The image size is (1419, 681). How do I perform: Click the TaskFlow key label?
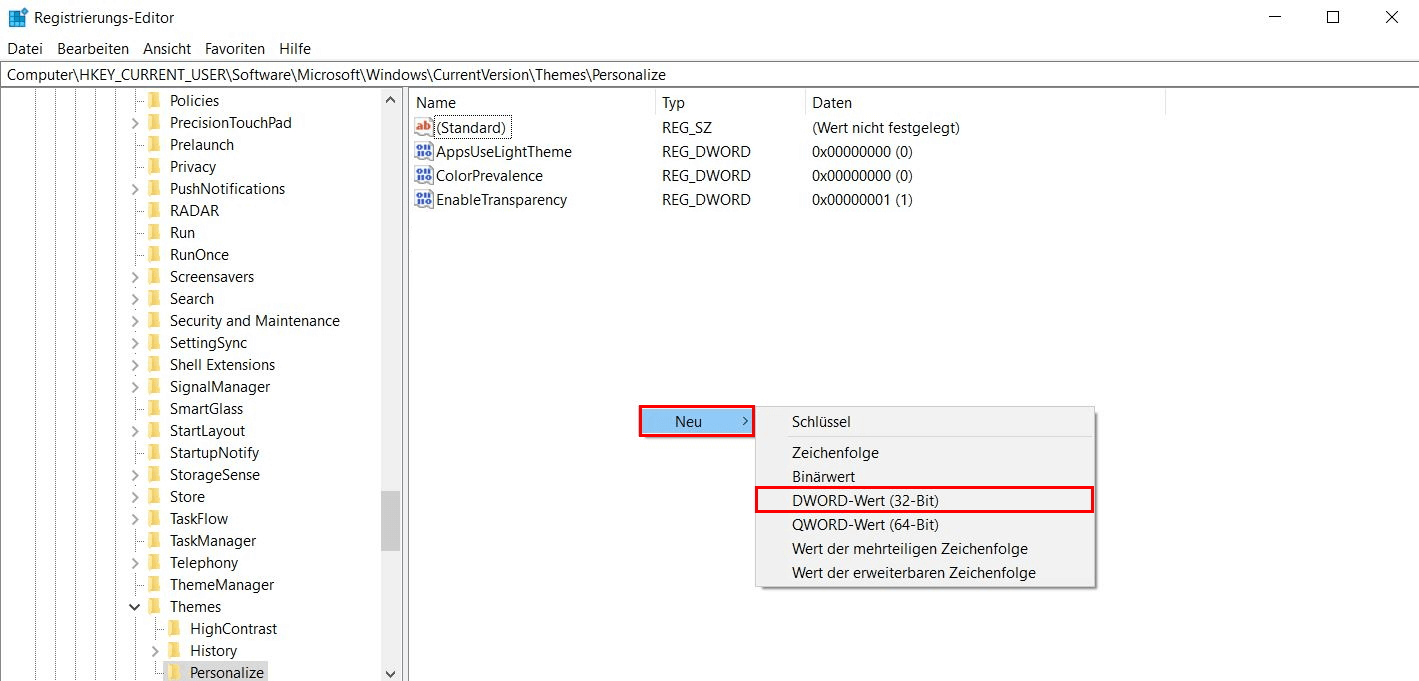click(199, 518)
